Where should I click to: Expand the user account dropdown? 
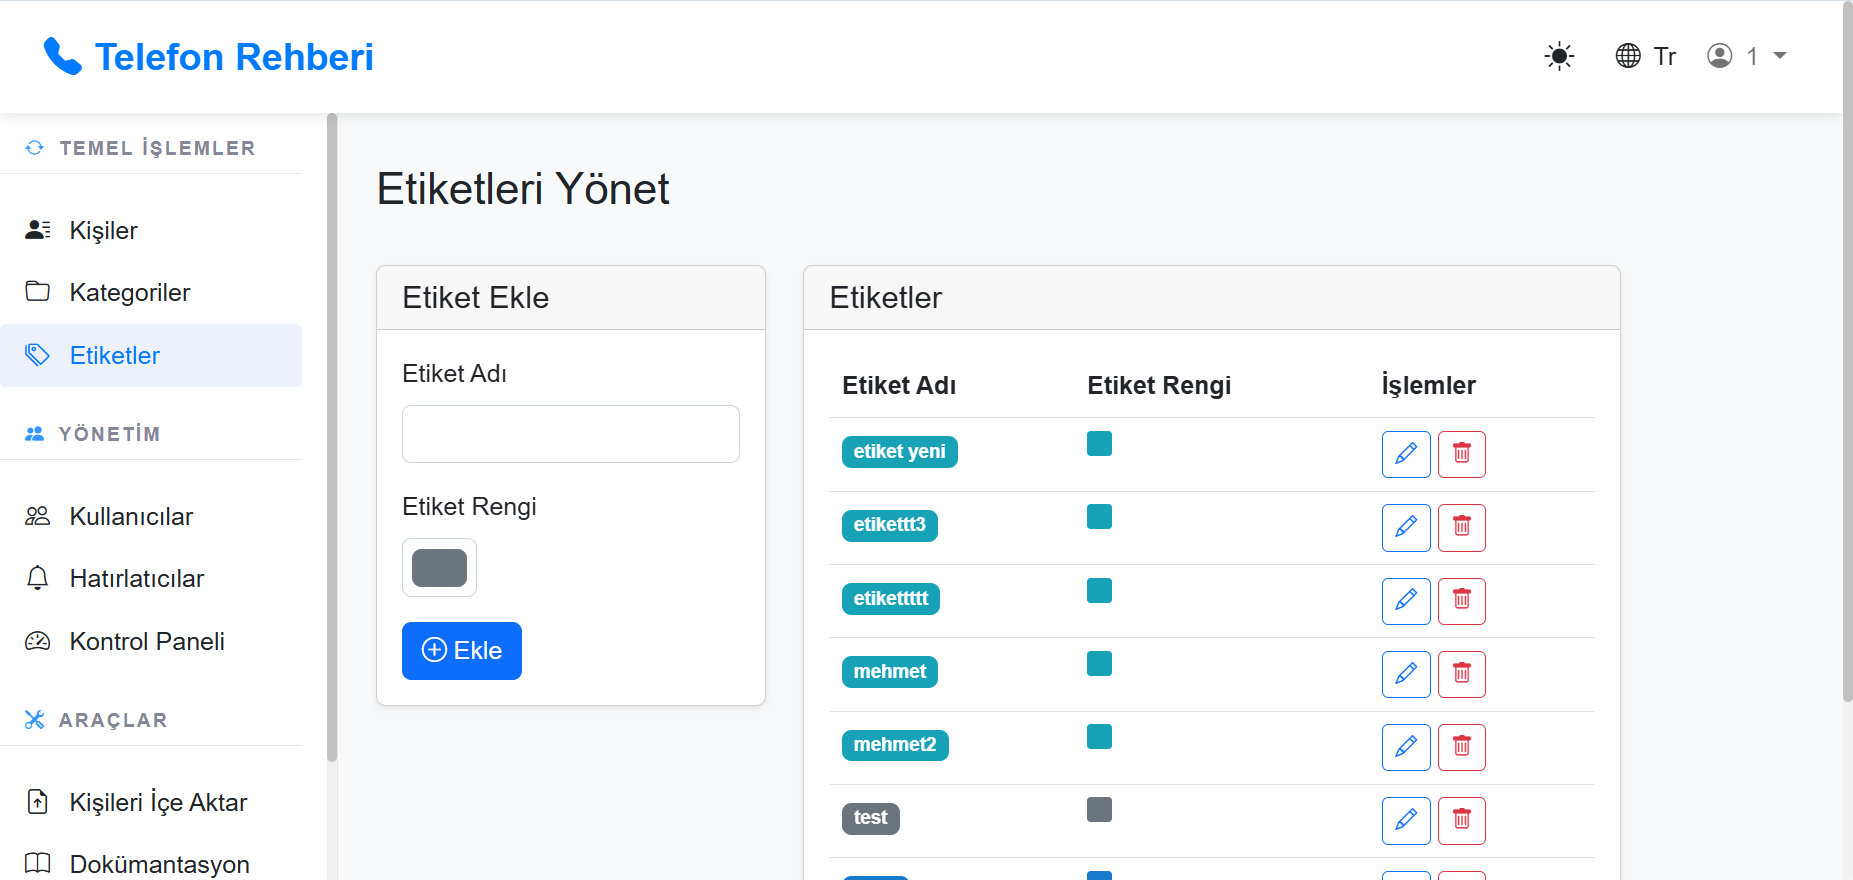[1746, 56]
